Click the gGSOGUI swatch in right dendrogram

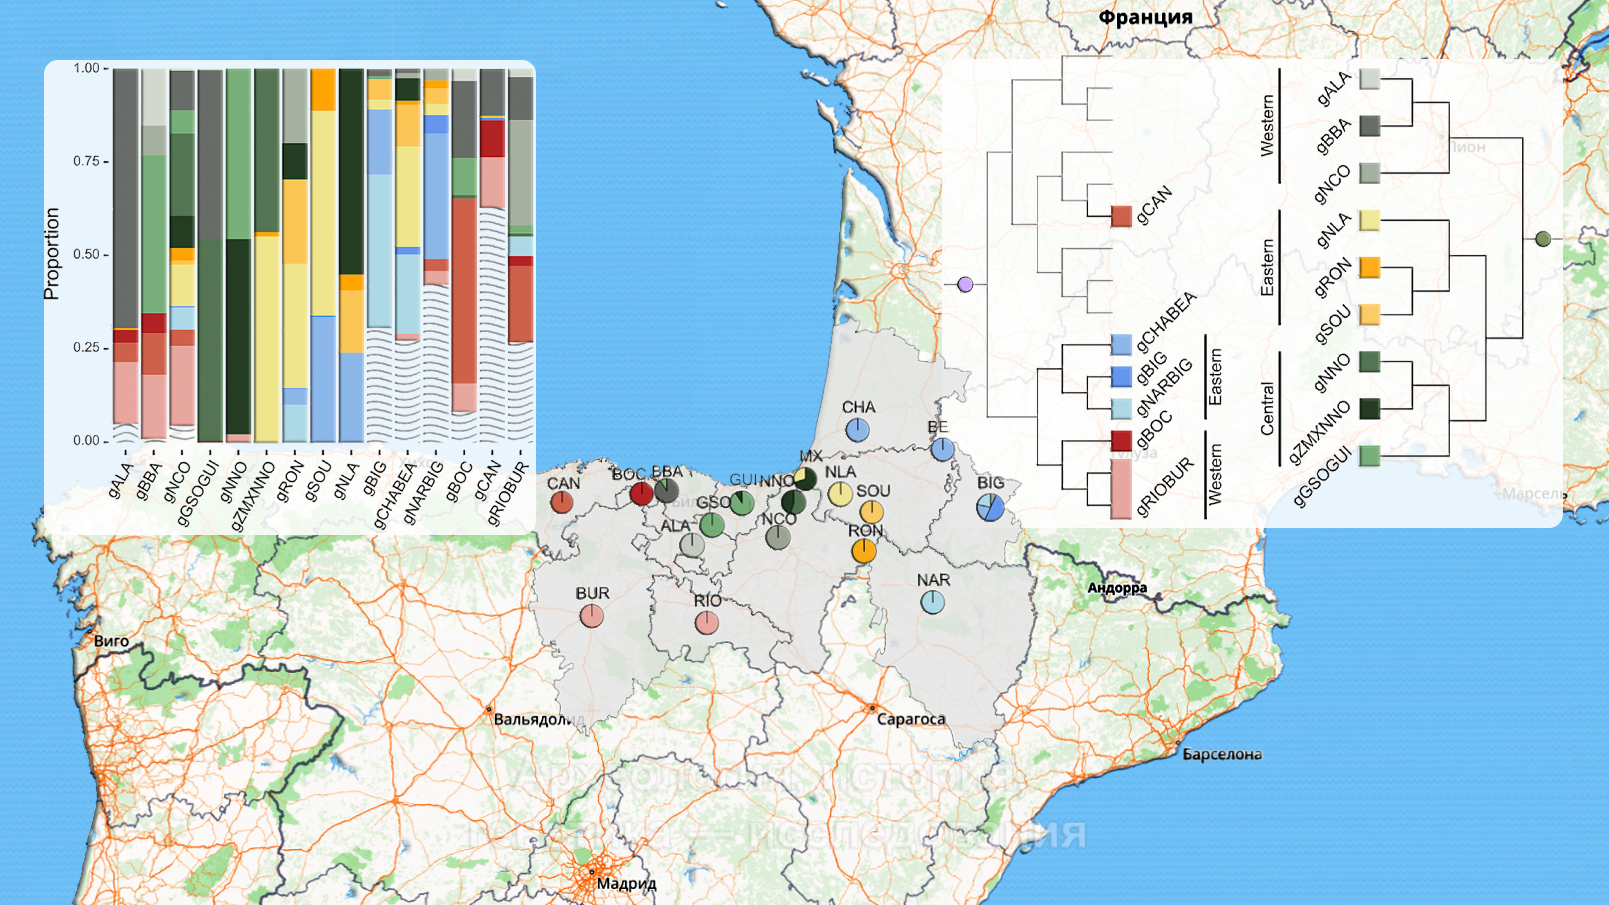tap(1370, 455)
